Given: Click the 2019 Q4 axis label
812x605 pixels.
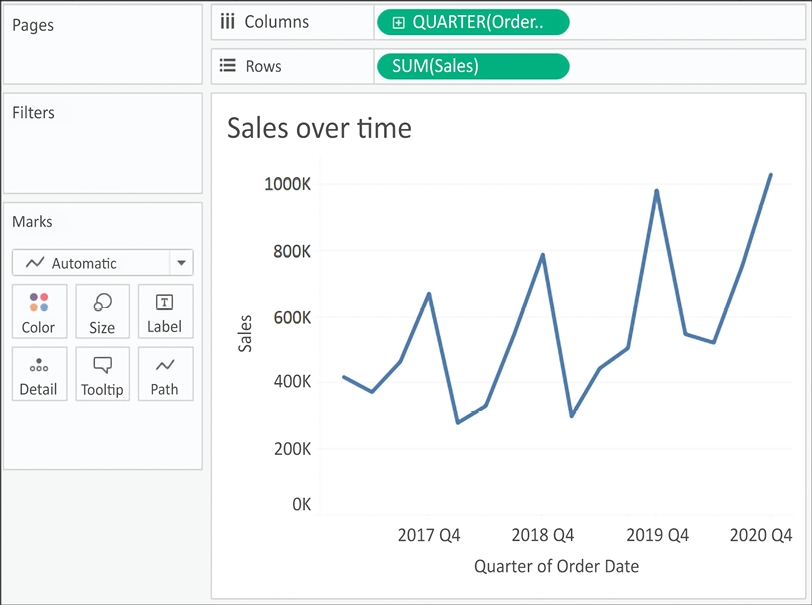Looking at the screenshot, I should click(657, 535).
